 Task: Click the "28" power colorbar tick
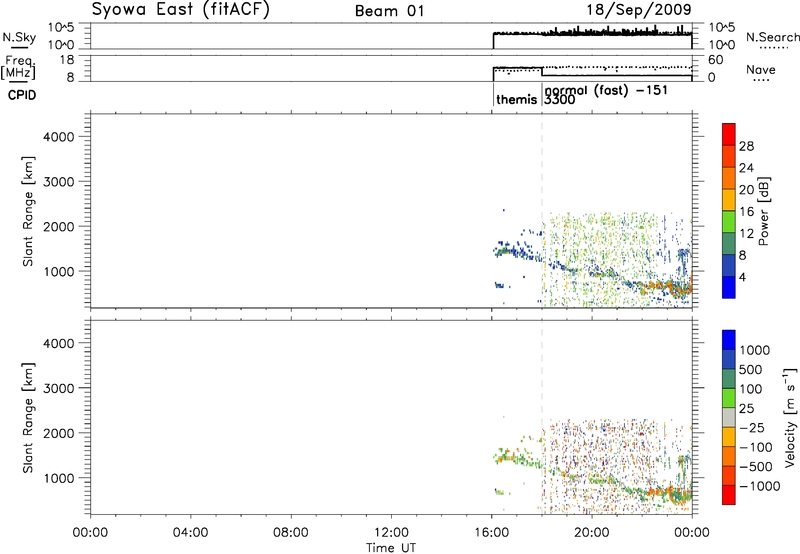pos(746,146)
